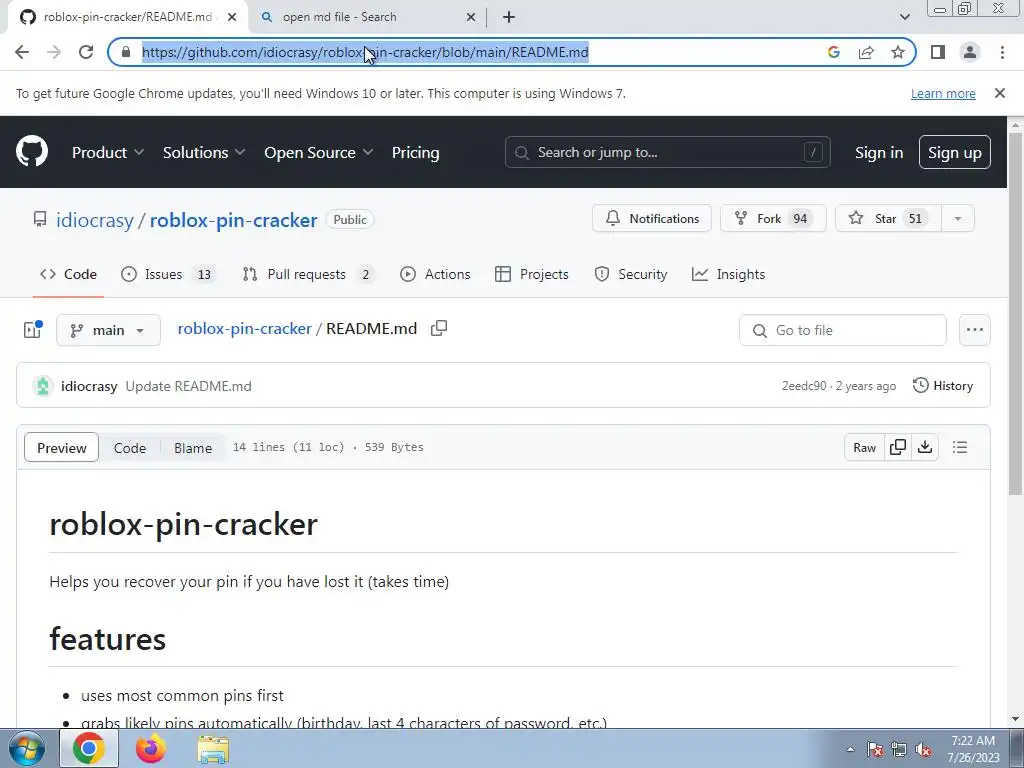Open the README outline list icon
Image resolution: width=1024 pixels, height=768 pixels.
[x=959, y=447]
